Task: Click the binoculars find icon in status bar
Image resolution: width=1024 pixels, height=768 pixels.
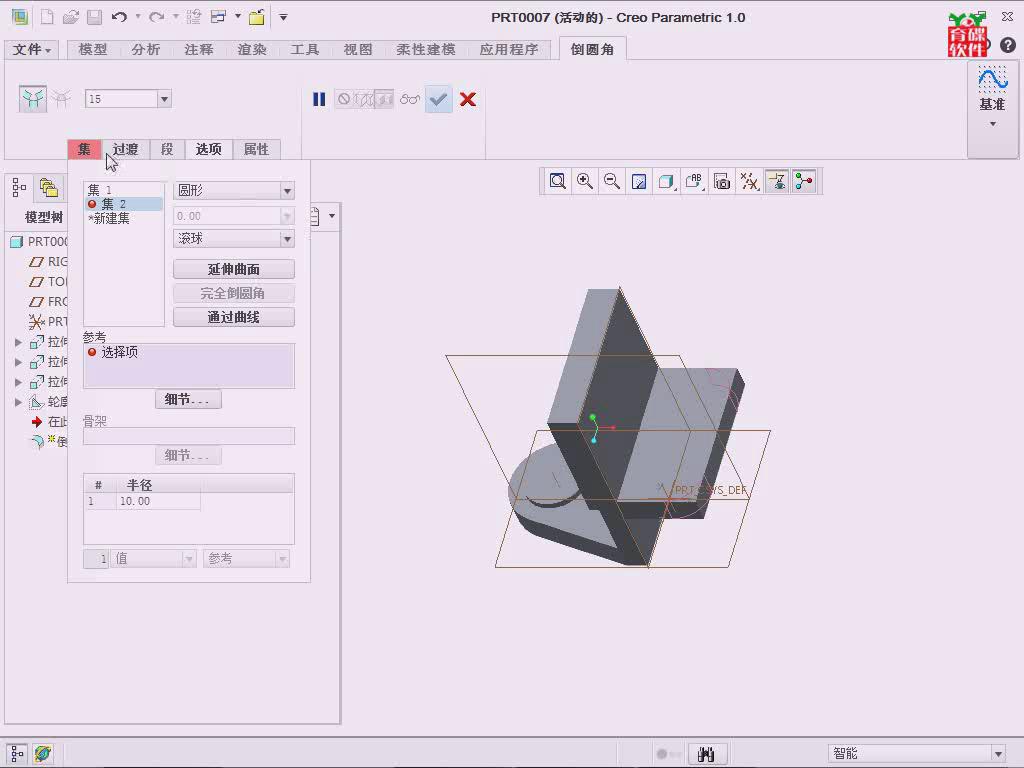Action: (x=705, y=754)
